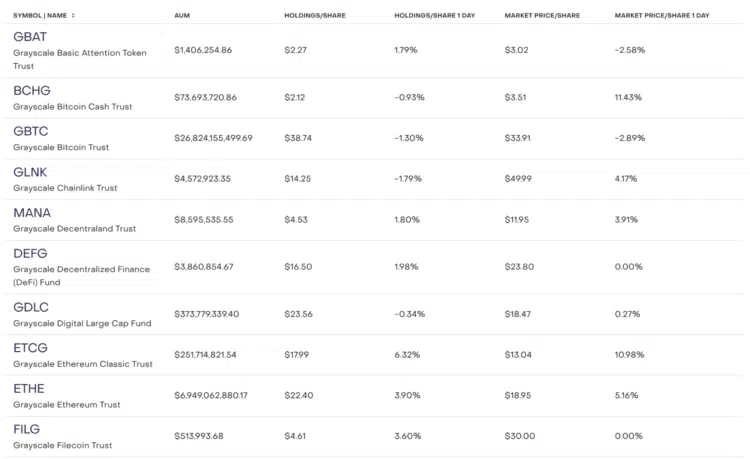Viewport: 750px width, 459px height.
Task: Open Grayscale Filecoin Trust name
Action: 63,445
